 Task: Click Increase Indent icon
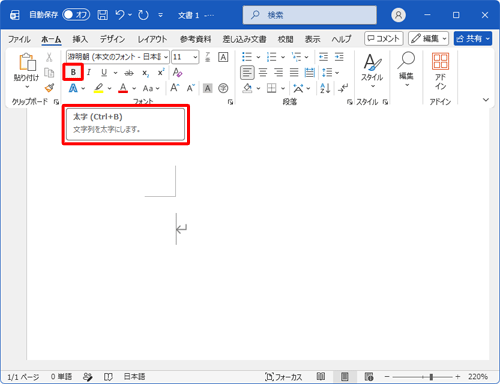[x=339, y=57]
